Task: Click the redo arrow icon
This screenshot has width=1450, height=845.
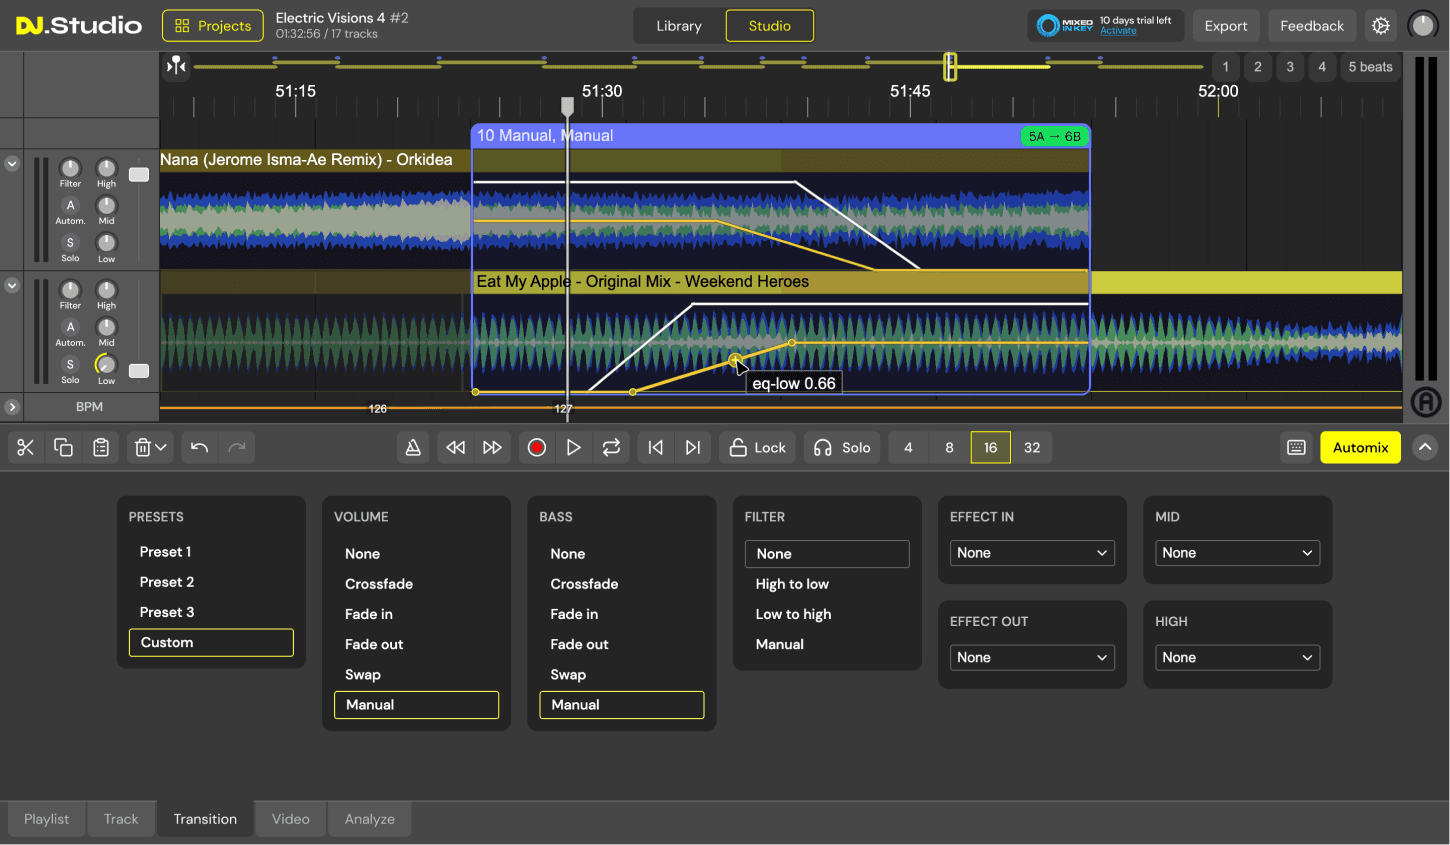Action: 237,448
